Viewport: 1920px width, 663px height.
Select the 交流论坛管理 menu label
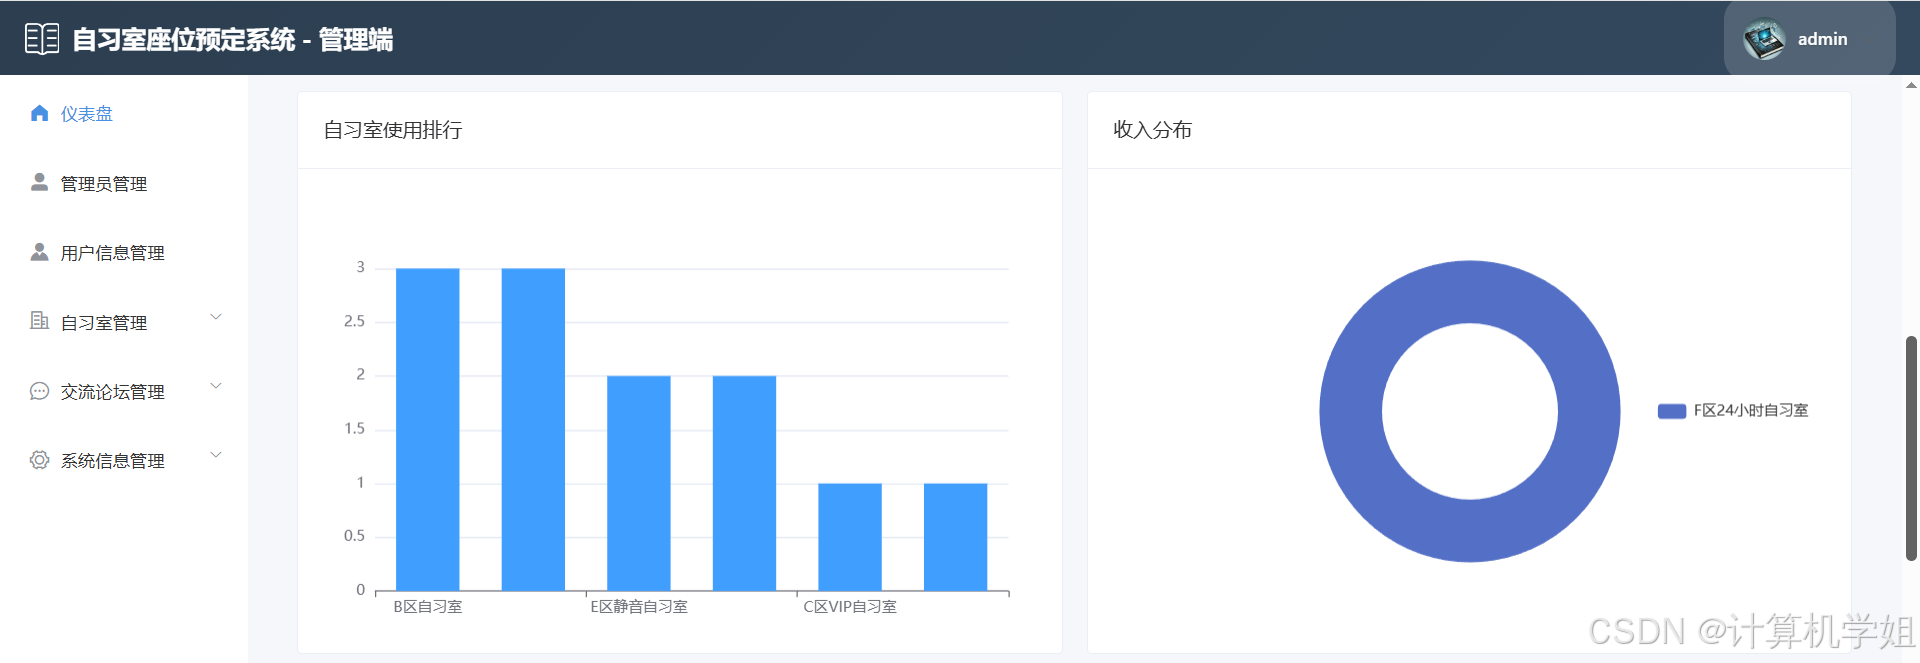(x=113, y=392)
